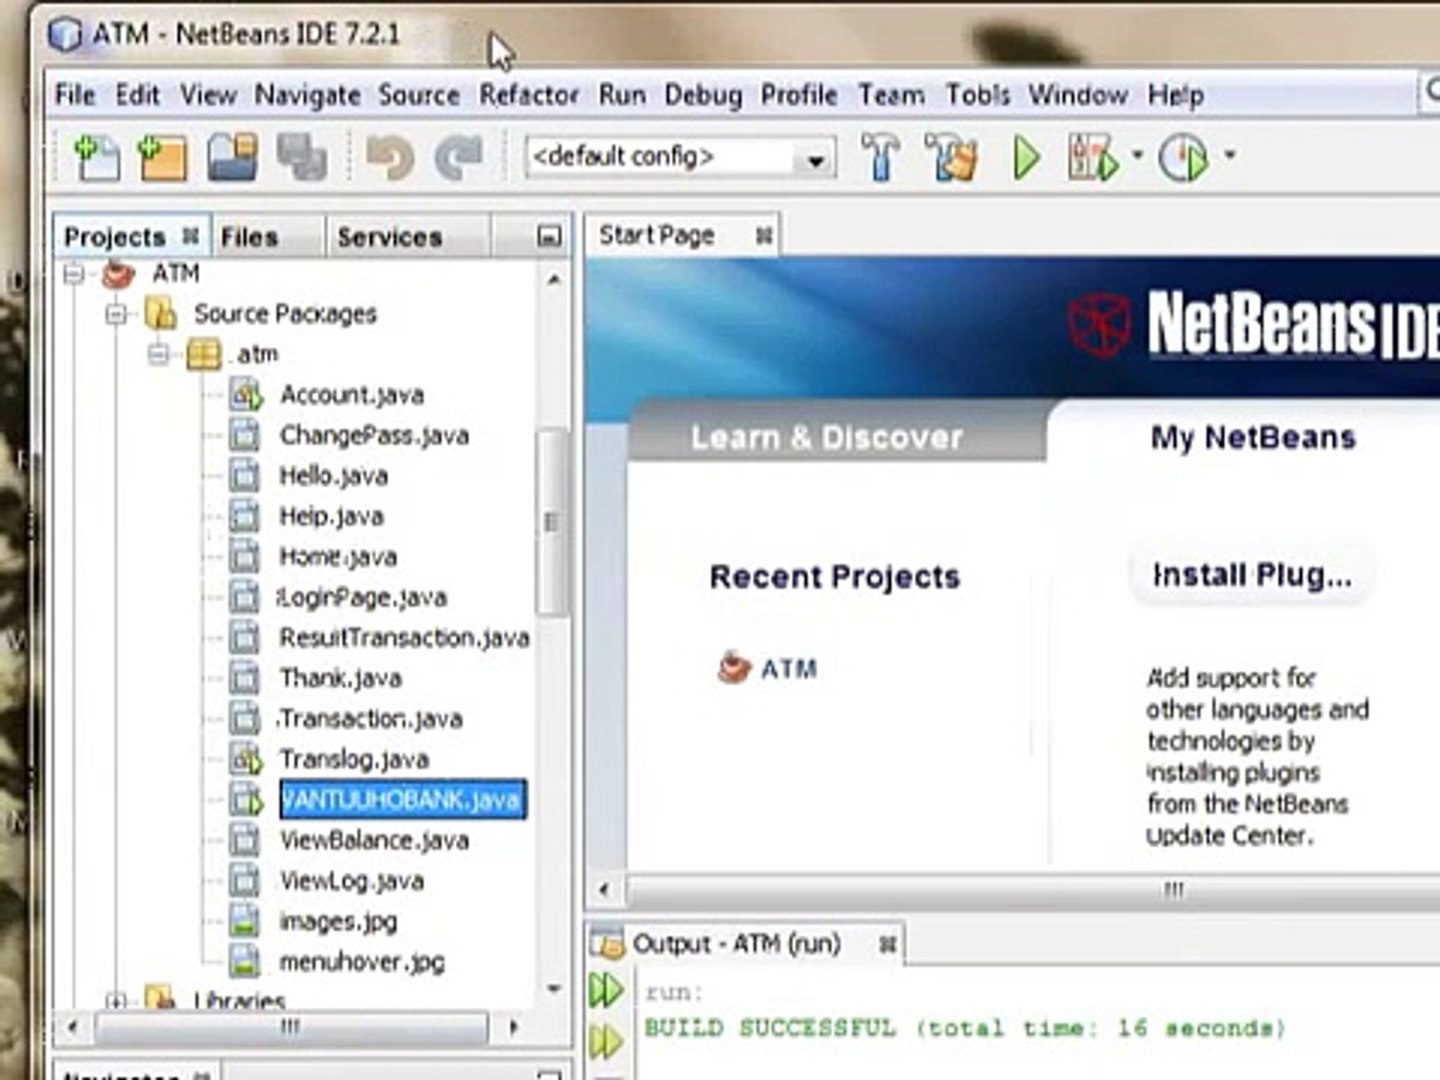Open the Help menu
The width and height of the screenshot is (1440, 1080).
(1175, 95)
